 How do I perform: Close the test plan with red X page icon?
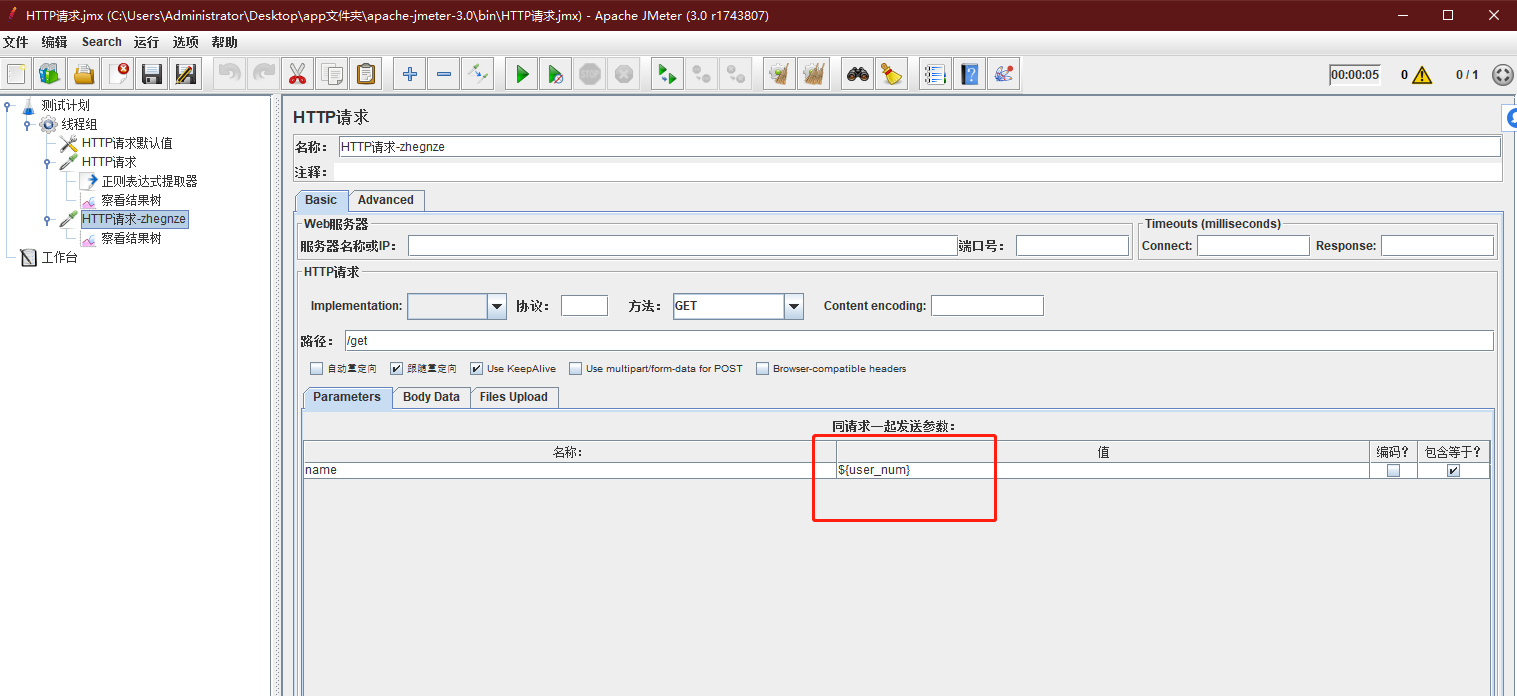118,74
